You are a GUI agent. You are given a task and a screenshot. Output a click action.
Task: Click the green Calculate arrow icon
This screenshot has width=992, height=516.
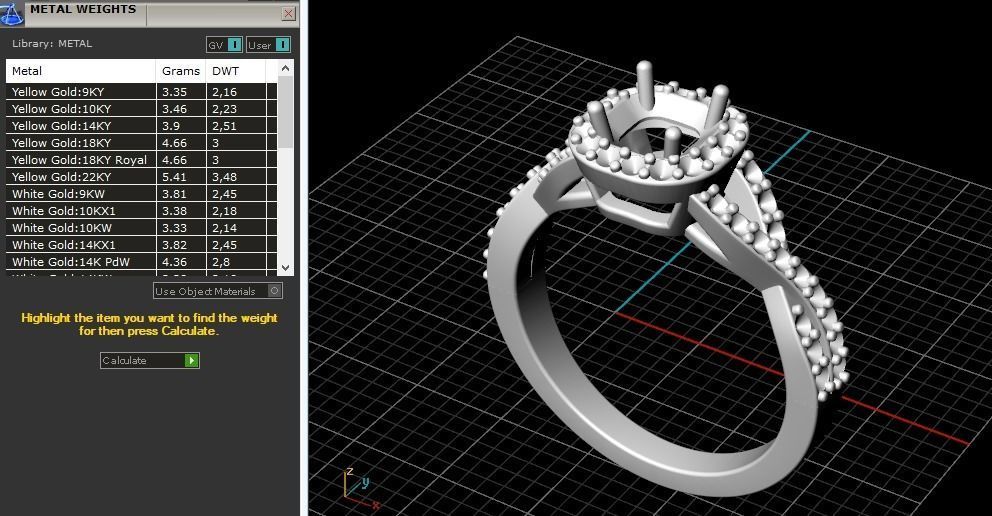(191, 360)
